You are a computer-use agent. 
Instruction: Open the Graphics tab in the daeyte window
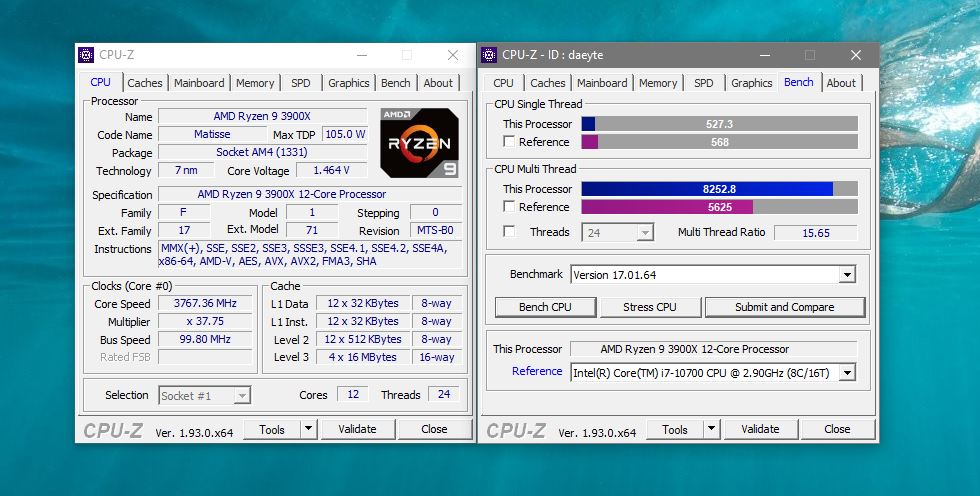[752, 83]
